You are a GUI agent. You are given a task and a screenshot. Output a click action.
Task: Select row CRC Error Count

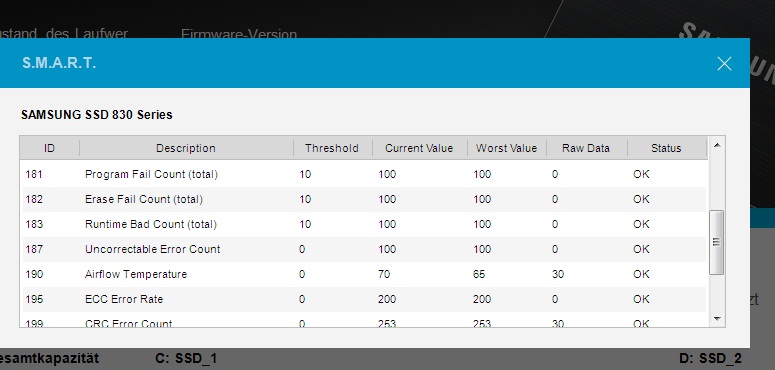363,320
